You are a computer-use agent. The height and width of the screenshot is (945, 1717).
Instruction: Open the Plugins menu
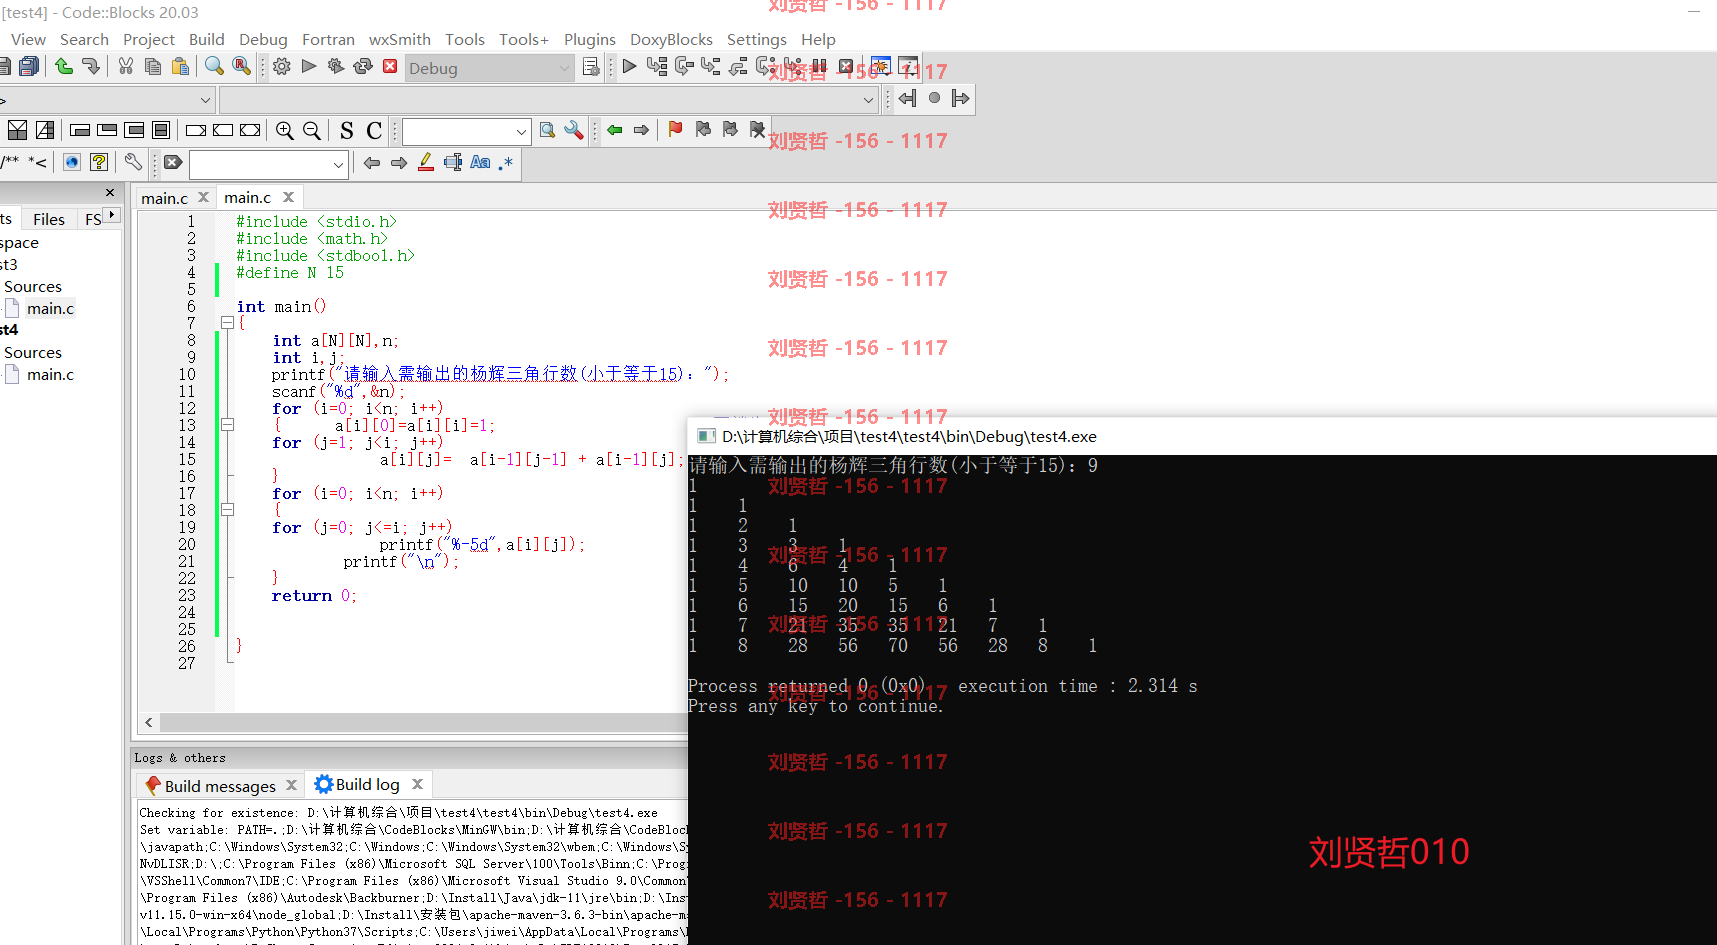point(590,39)
